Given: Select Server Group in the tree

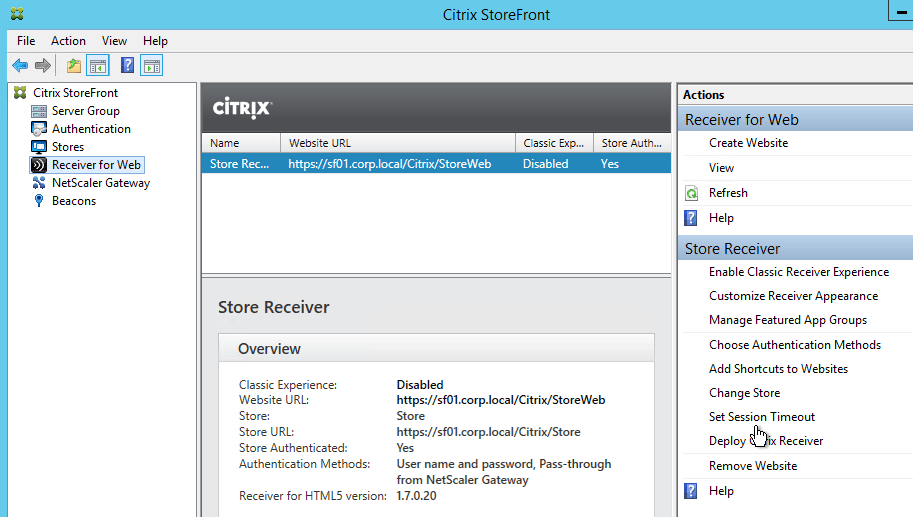Looking at the screenshot, I should click(x=86, y=111).
